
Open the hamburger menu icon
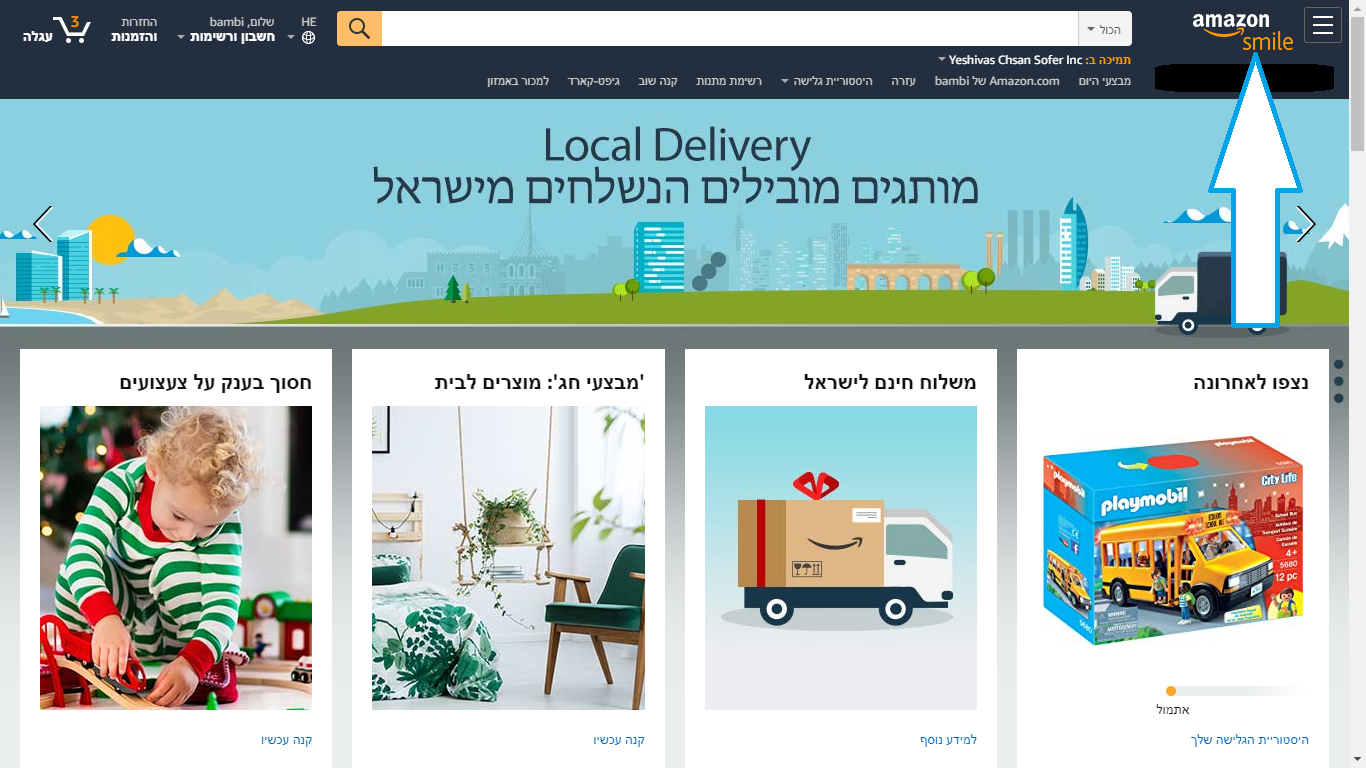pos(1323,26)
